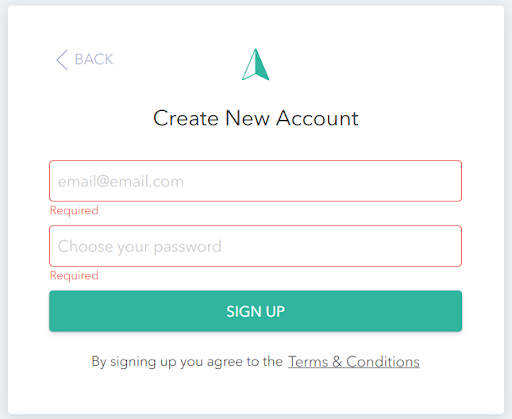Click the left-pointing chevron beside BACK
The width and height of the screenshot is (512, 419).
(62, 60)
